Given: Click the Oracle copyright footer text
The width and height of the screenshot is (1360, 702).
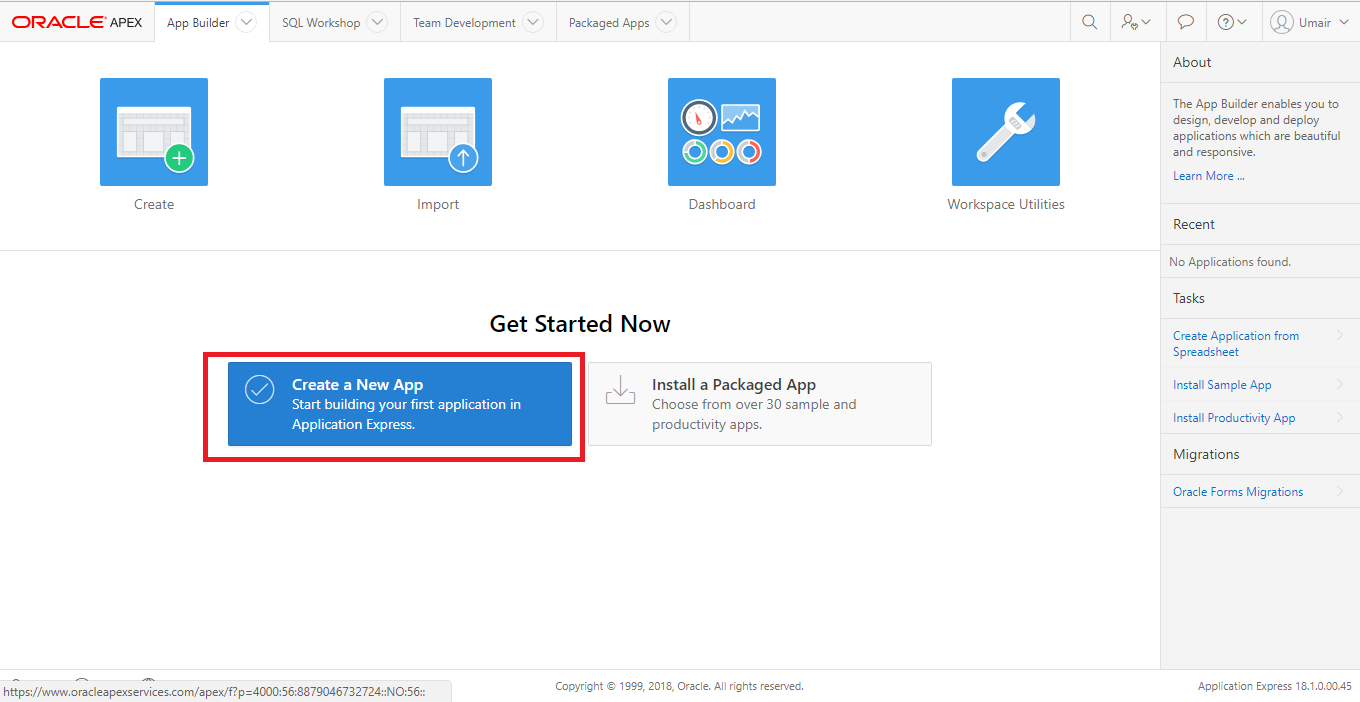Looking at the screenshot, I should pyautogui.click(x=679, y=686).
